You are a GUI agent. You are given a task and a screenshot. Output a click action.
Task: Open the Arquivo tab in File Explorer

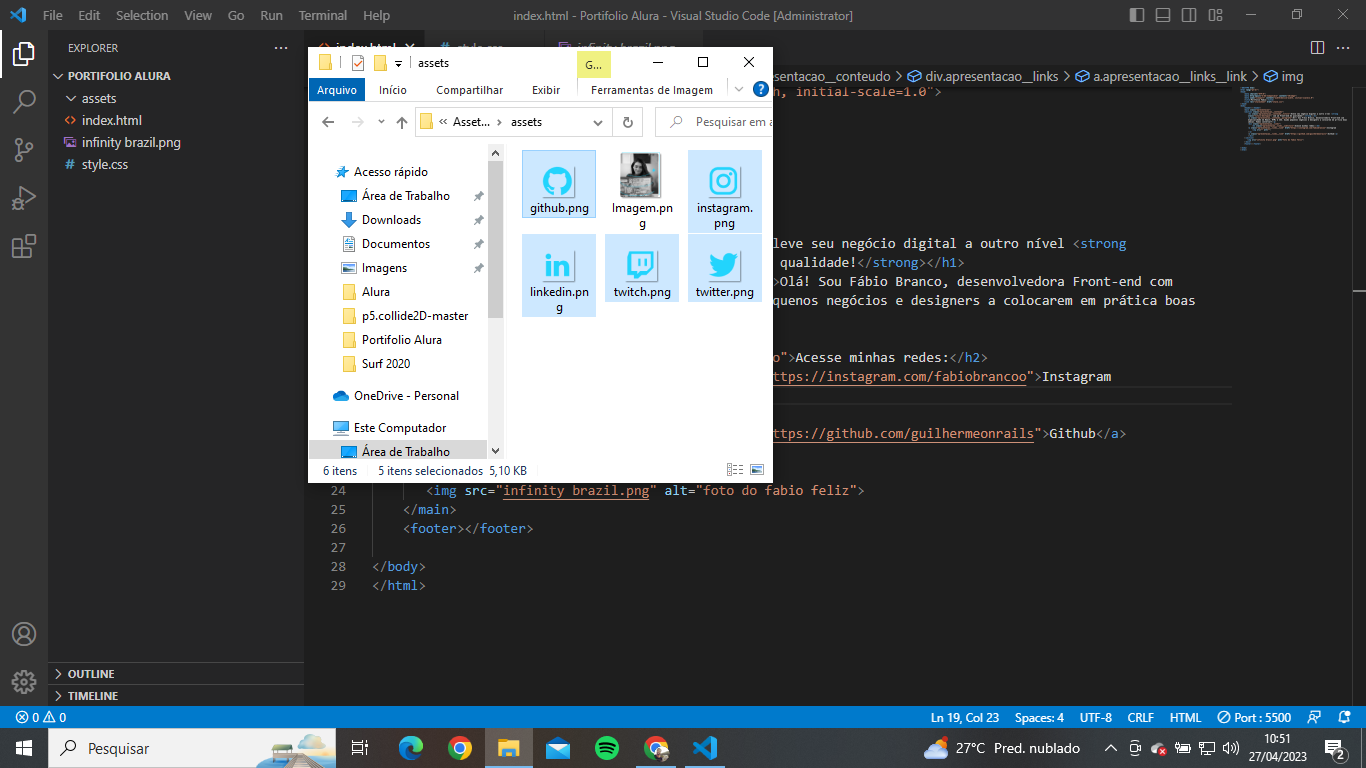point(337,90)
